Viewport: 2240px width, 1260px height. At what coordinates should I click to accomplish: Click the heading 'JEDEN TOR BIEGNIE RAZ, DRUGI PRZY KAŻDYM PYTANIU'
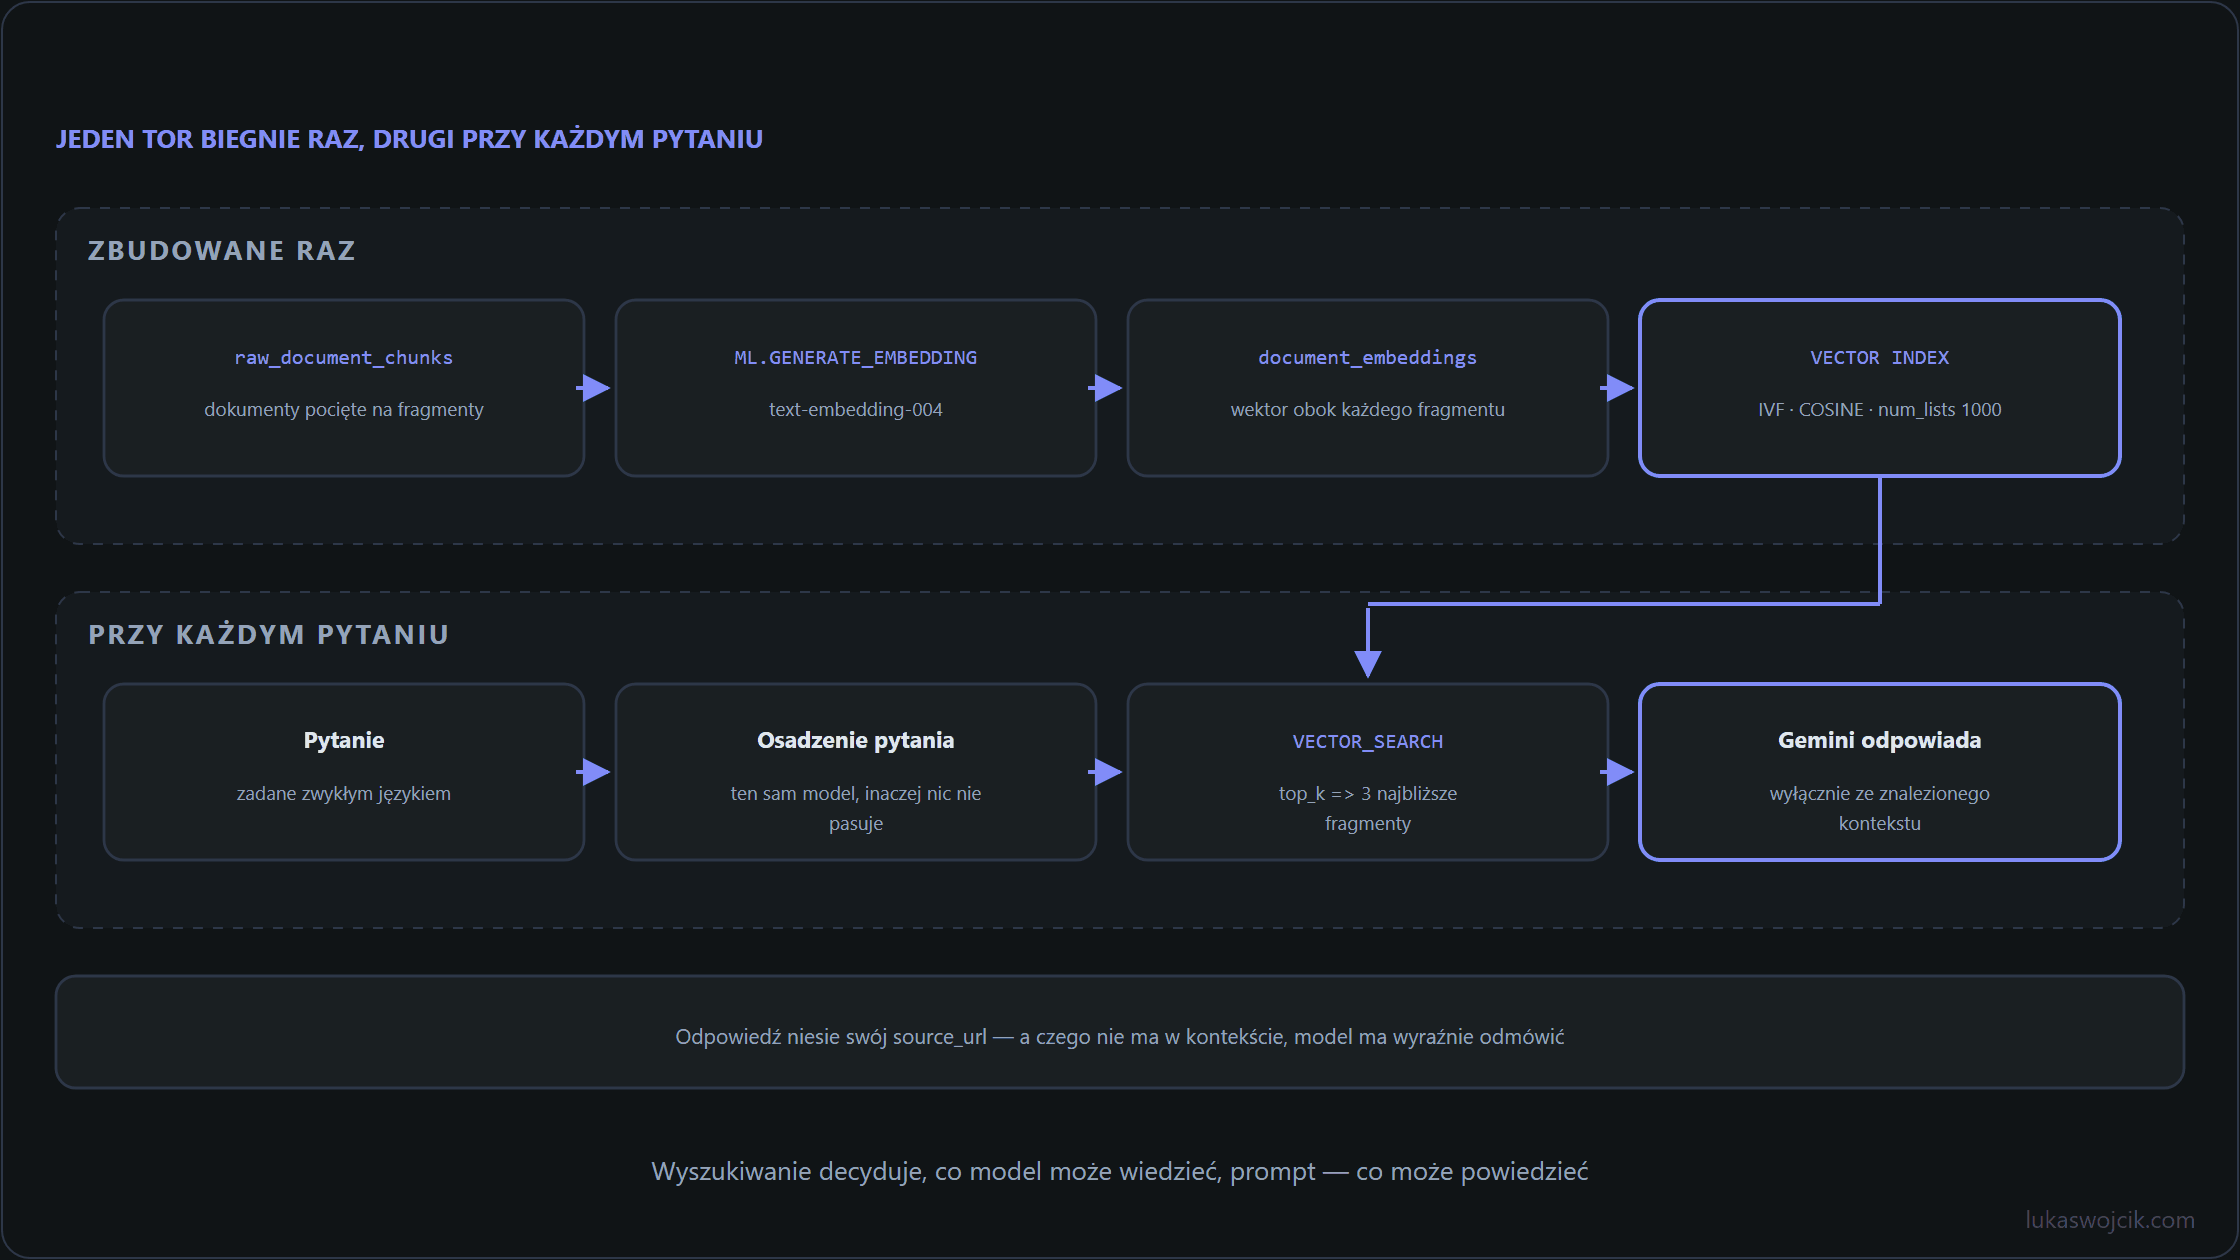point(409,139)
